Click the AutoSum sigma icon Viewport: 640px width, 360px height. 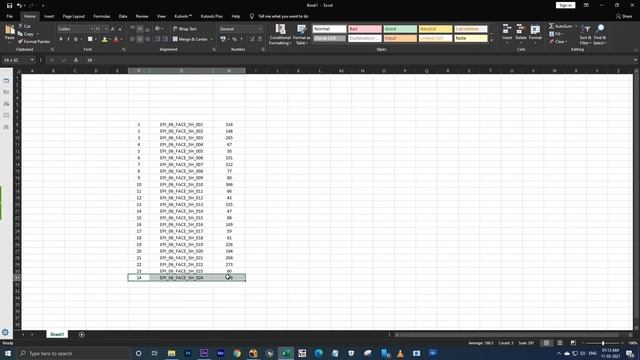pos(551,26)
